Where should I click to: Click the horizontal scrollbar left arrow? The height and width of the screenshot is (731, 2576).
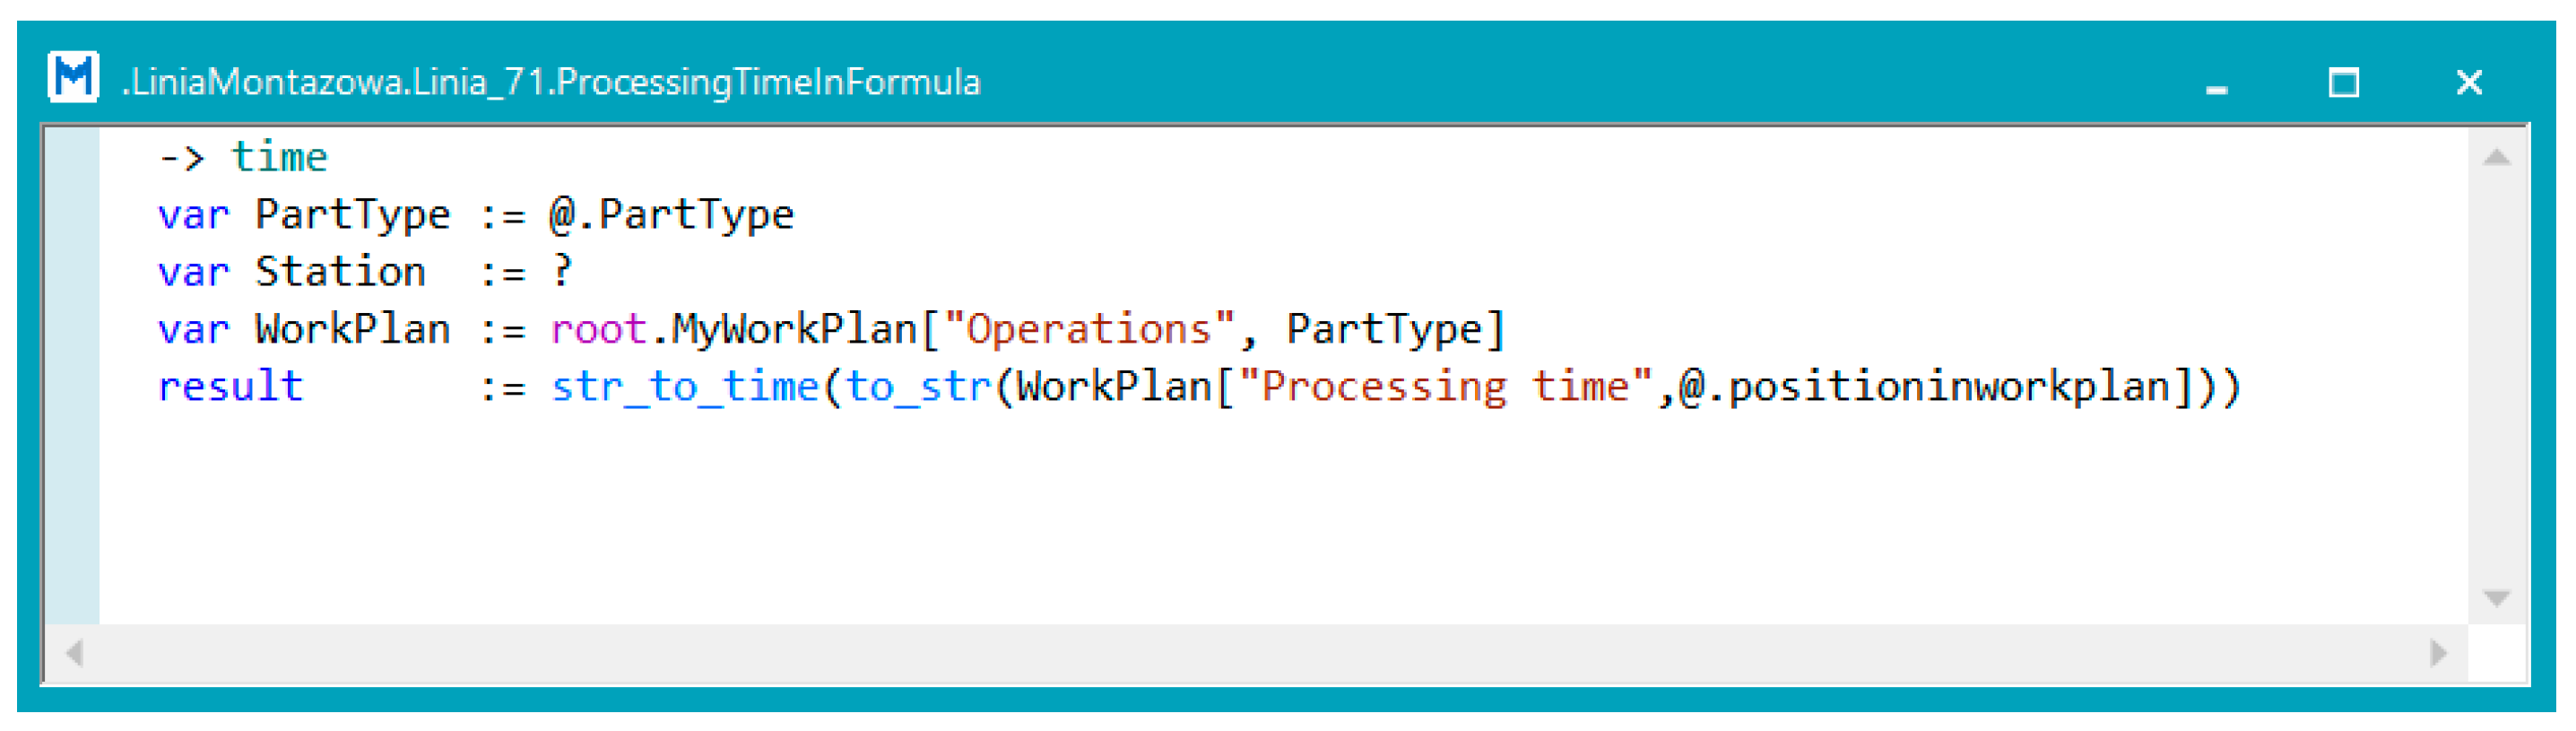(74, 654)
